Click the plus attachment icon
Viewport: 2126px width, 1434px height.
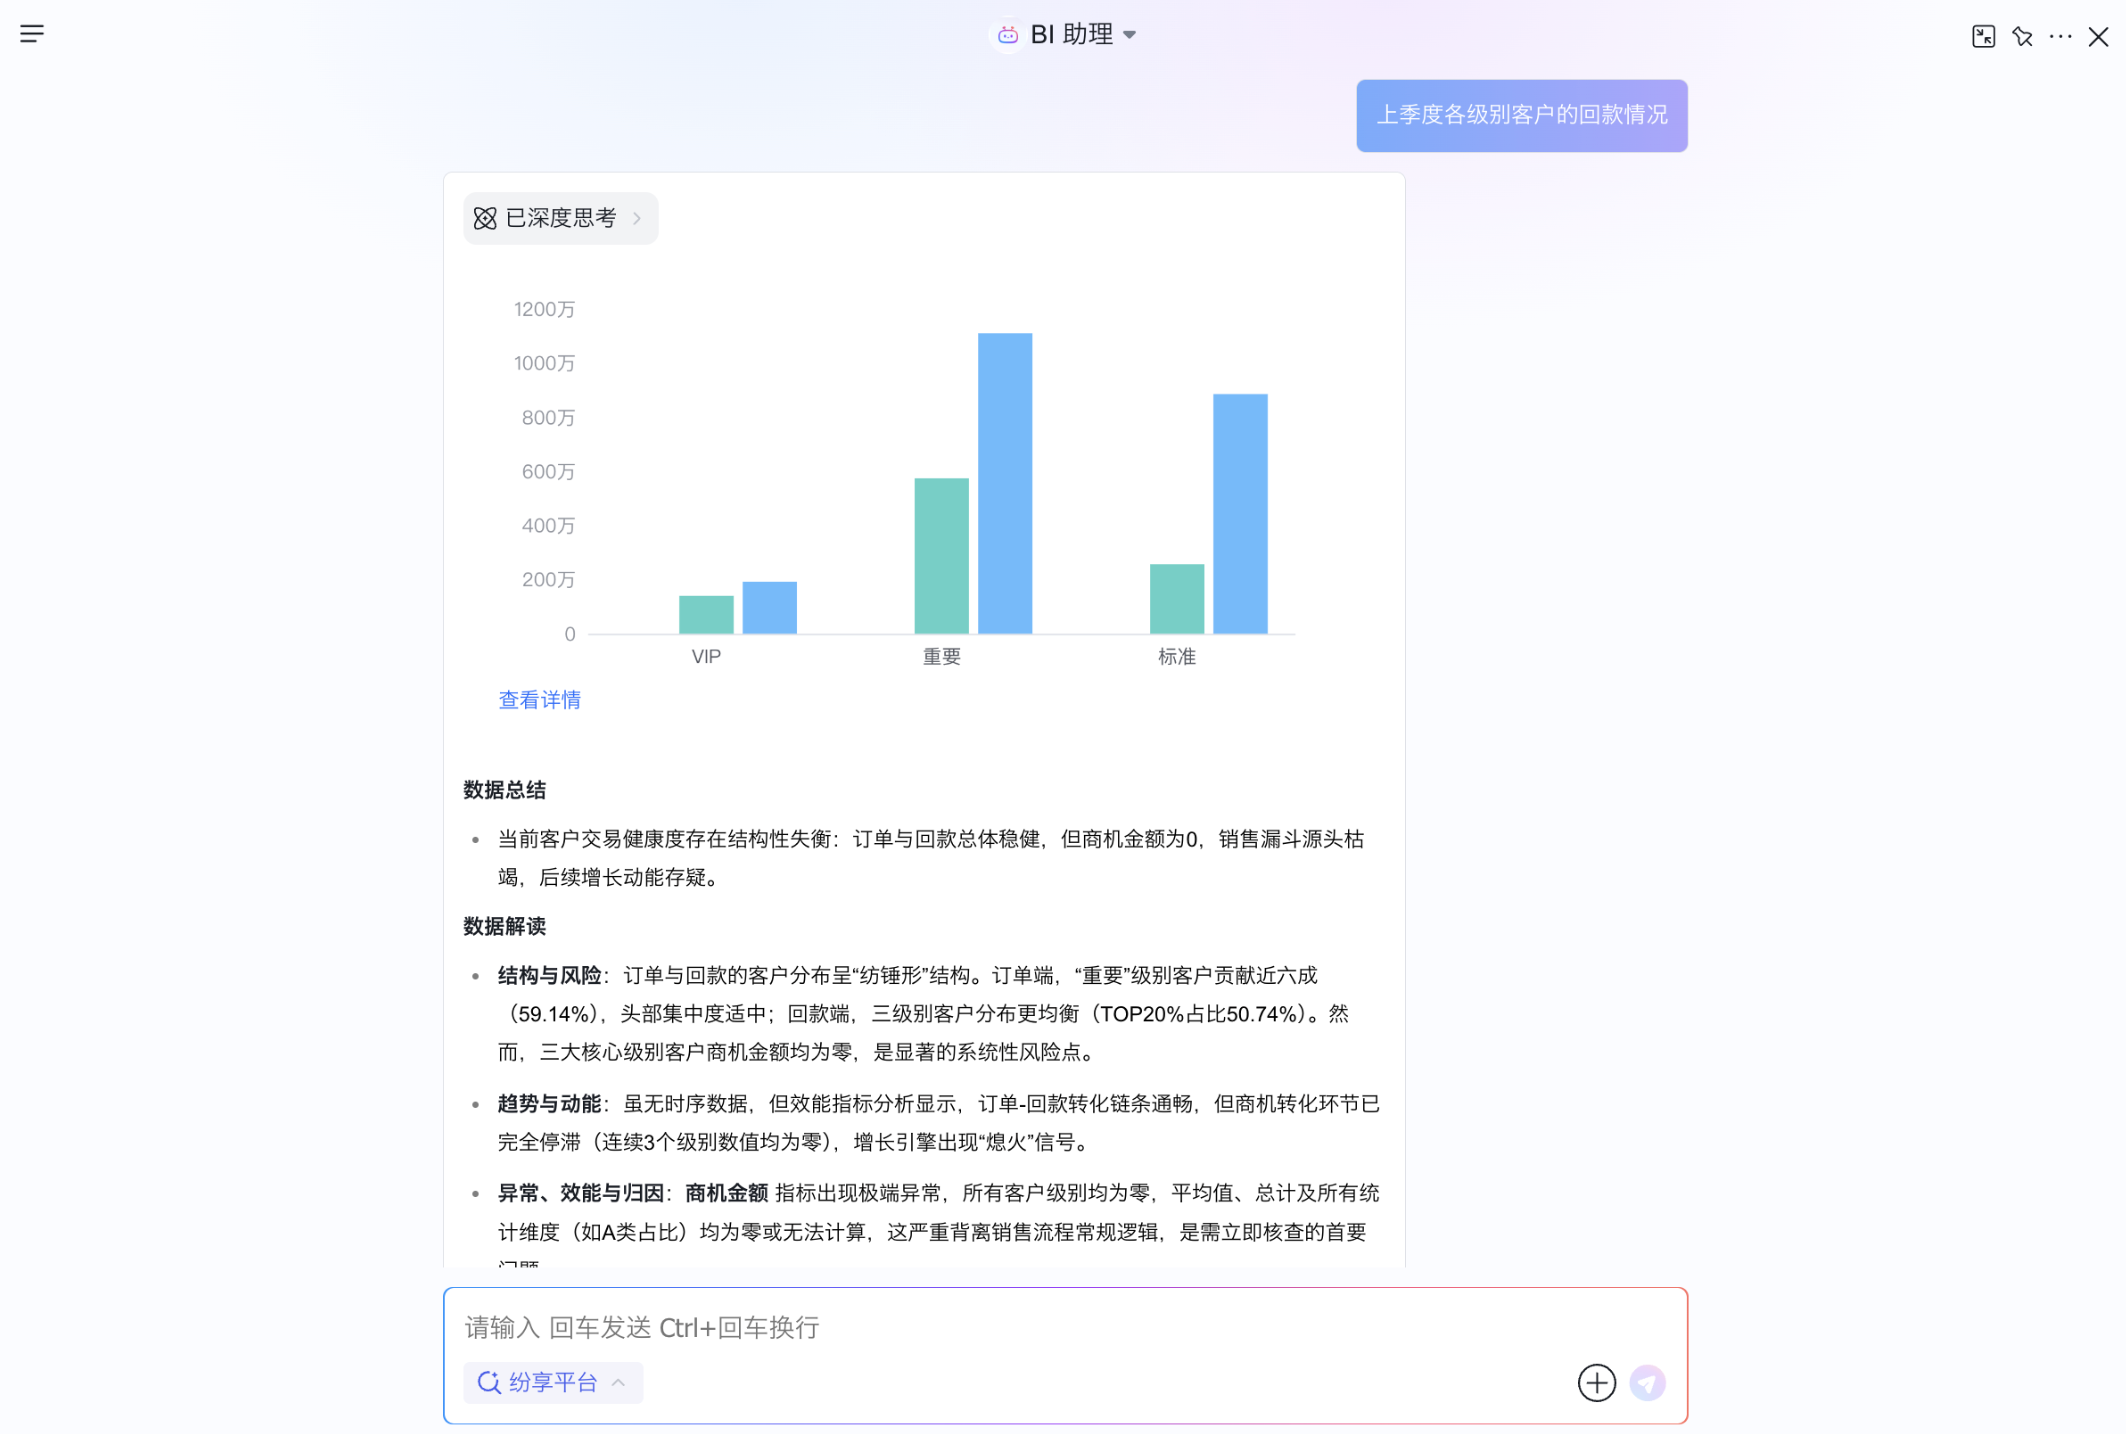1596,1382
